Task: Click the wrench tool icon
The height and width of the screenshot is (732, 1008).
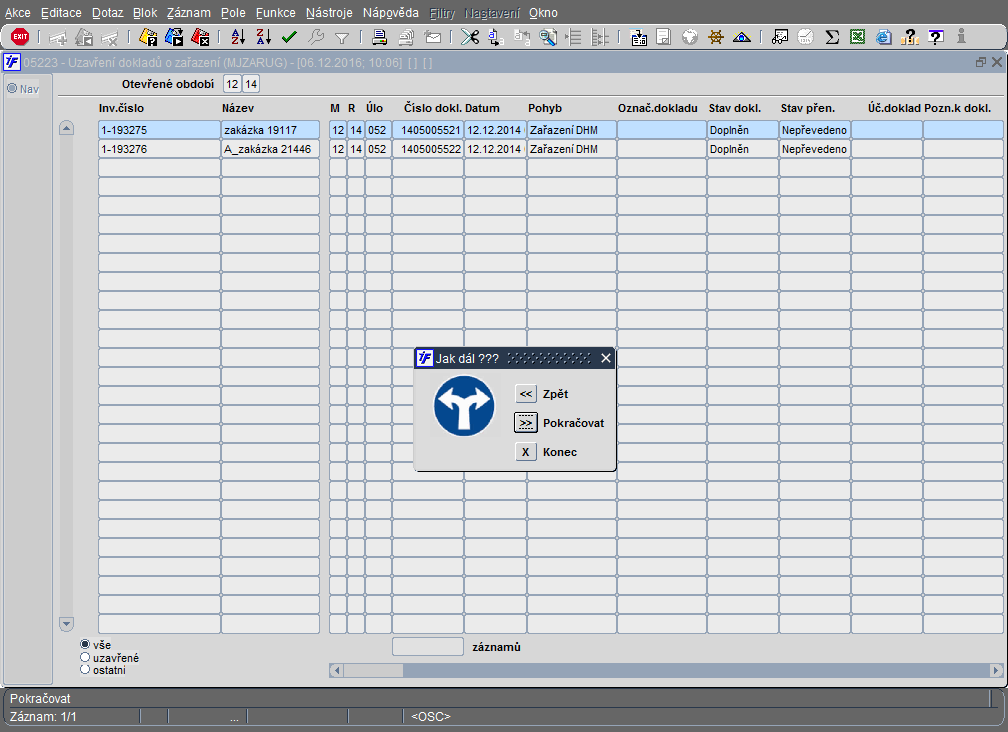Action: [x=316, y=37]
